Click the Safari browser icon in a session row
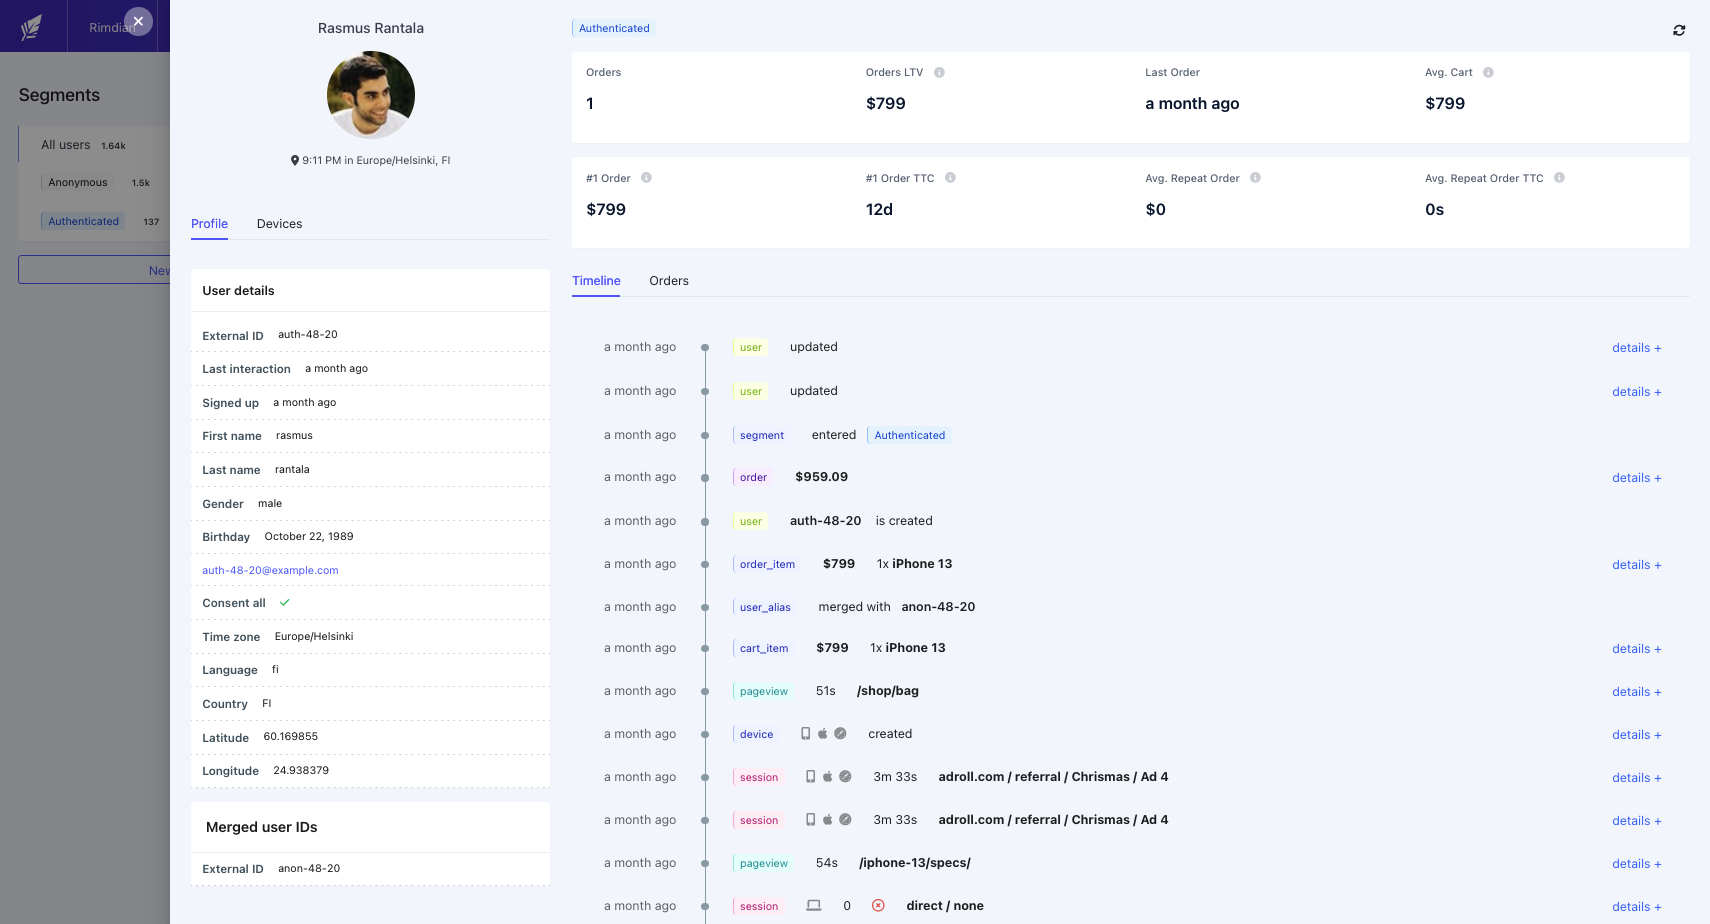Screen dimensions: 1710x924 845,777
